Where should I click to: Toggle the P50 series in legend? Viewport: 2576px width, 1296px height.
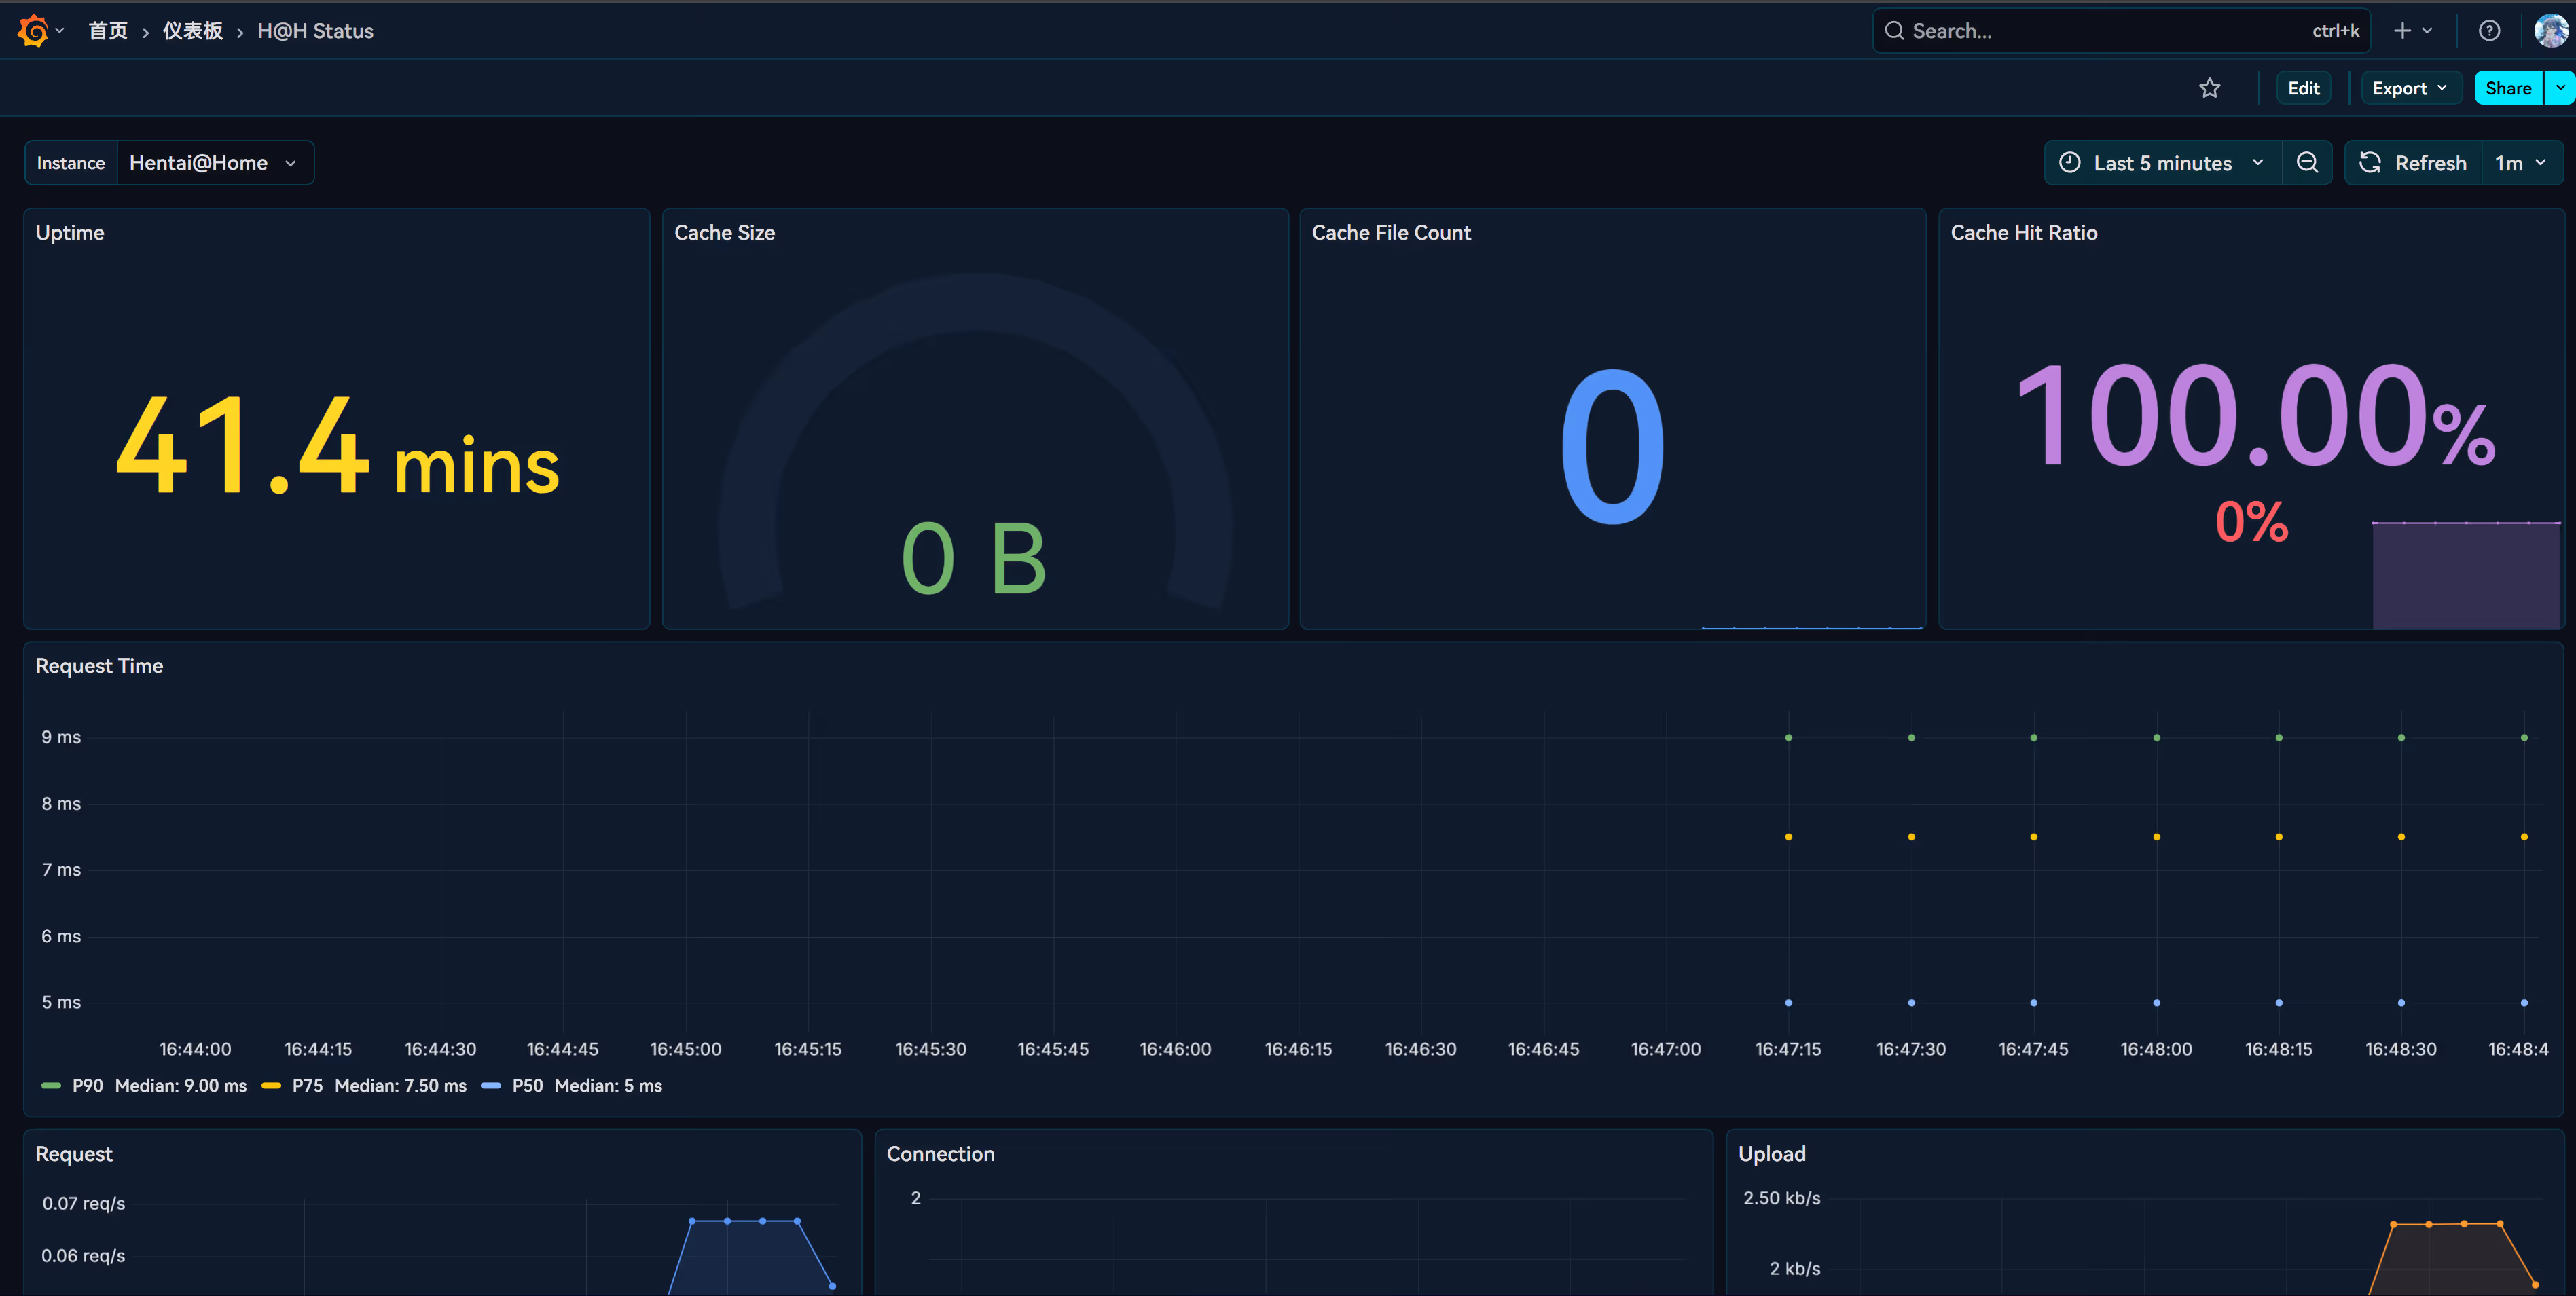pyautogui.click(x=527, y=1085)
